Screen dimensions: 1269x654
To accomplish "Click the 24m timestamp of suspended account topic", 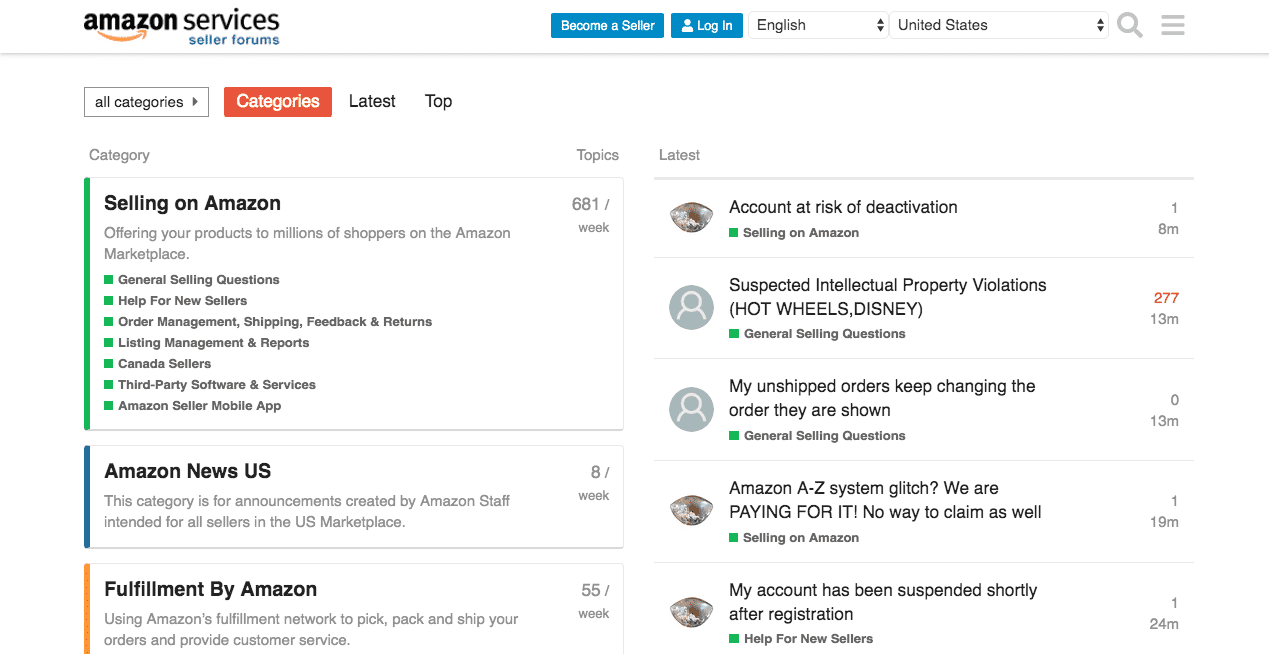I will pyautogui.click(x=1164, y=624).
